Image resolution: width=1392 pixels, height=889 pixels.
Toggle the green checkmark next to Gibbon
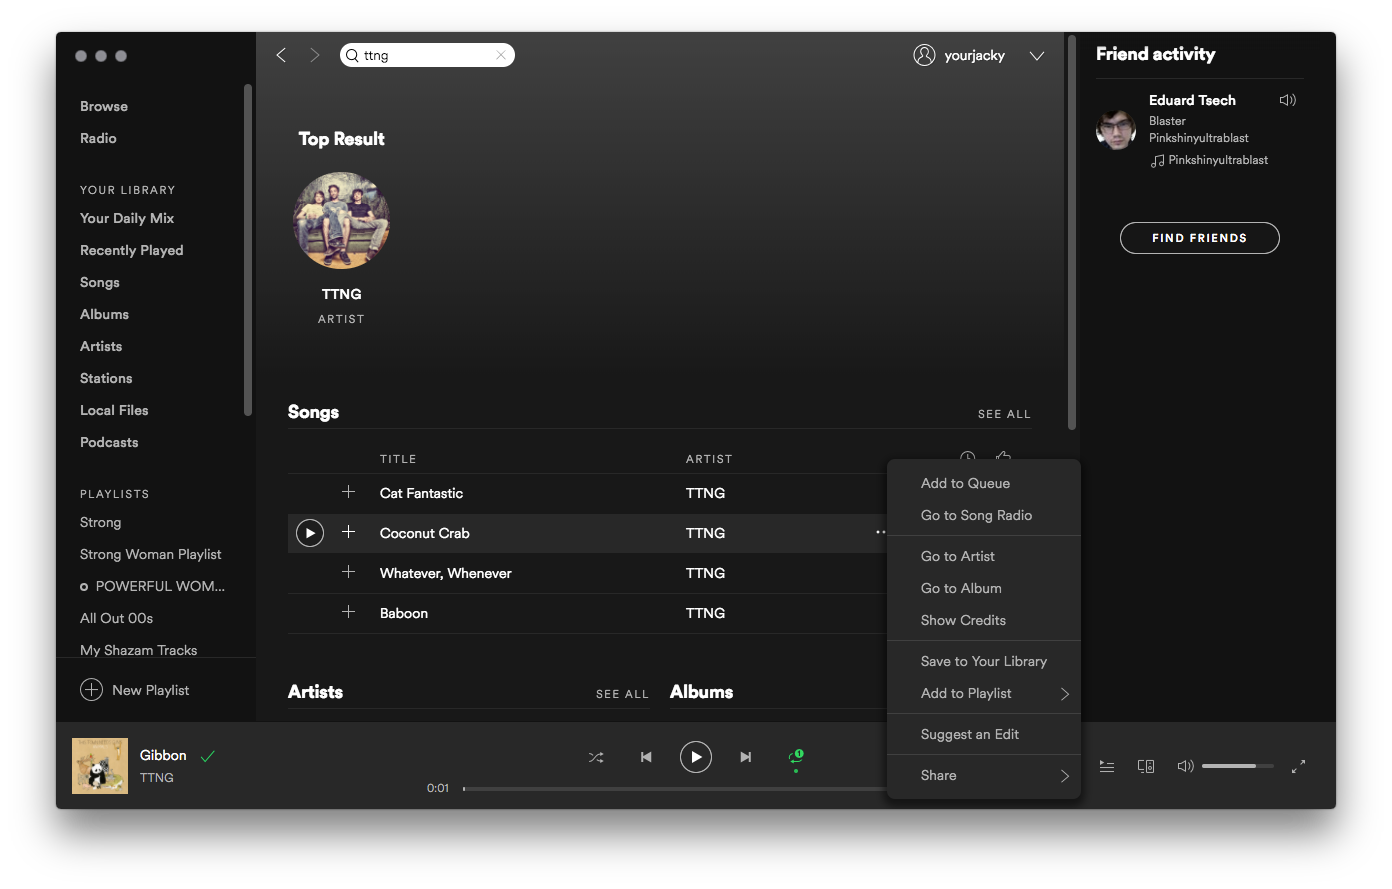[x=208, y=755]
